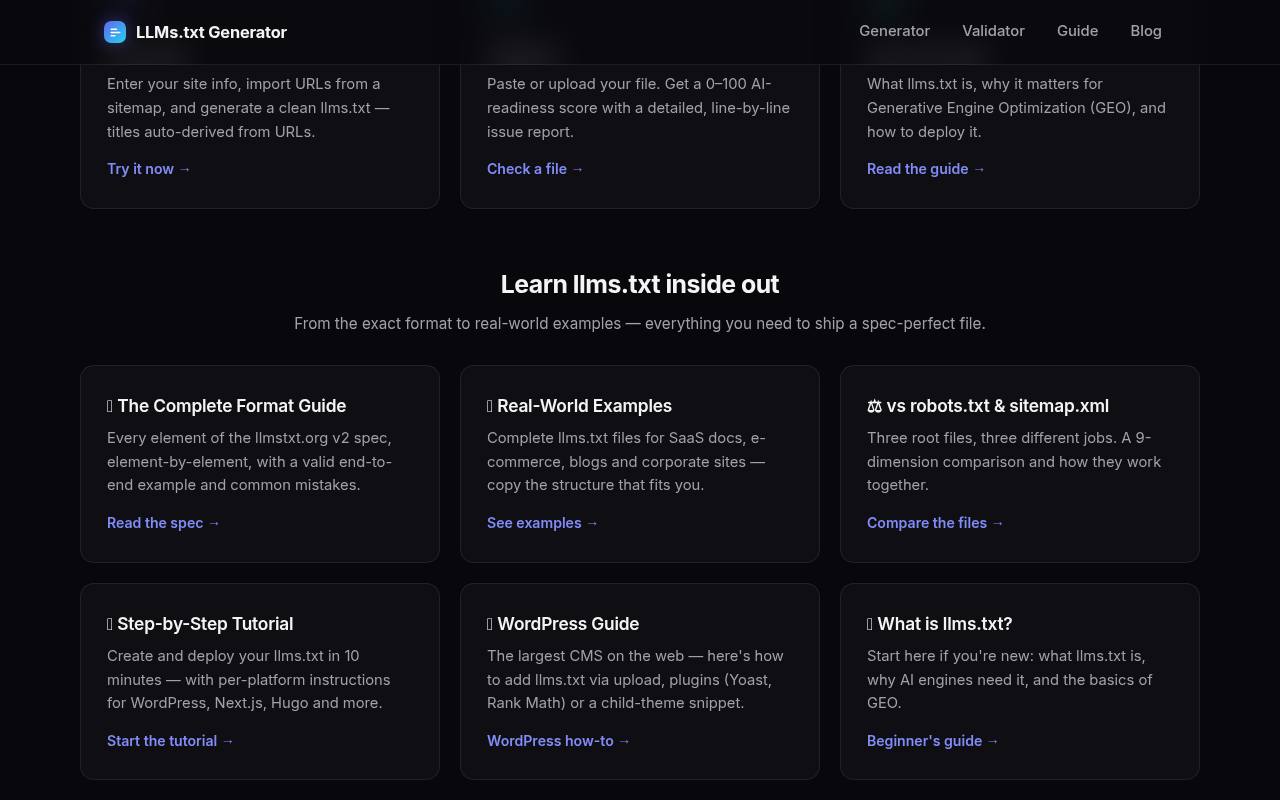The height and width of the screenshot is (800, 1280).
Task: Click the description starting Start here if you're new
Action: (x=1010, y=679)
